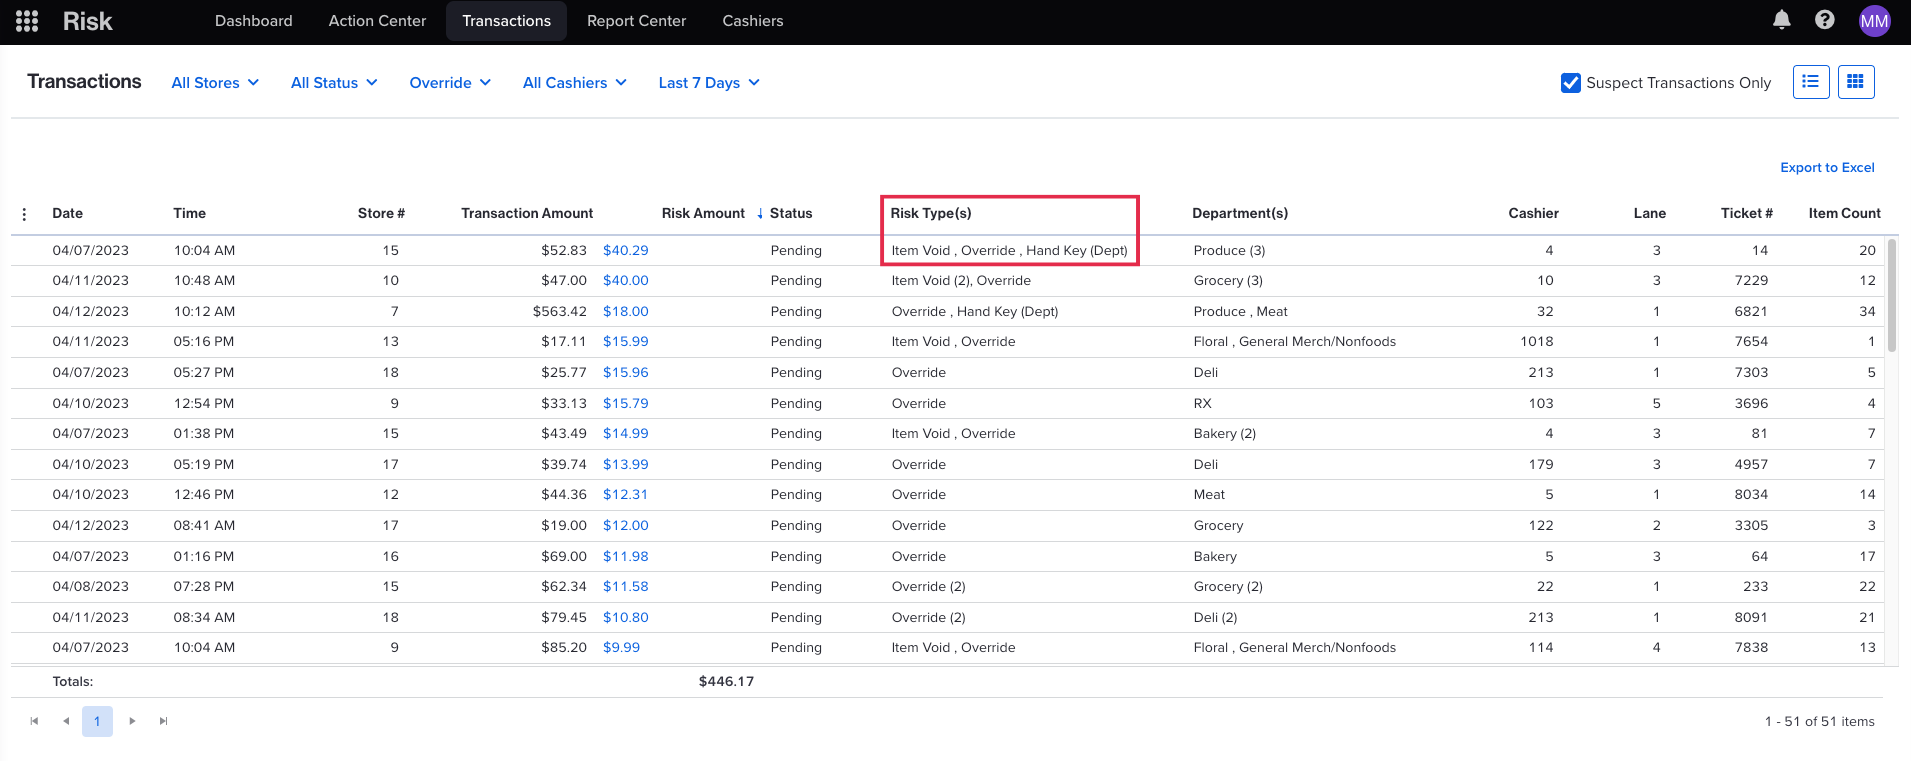Go to the last page of results
Viewport: 1911px width, 761px height.
pos(163,721)
